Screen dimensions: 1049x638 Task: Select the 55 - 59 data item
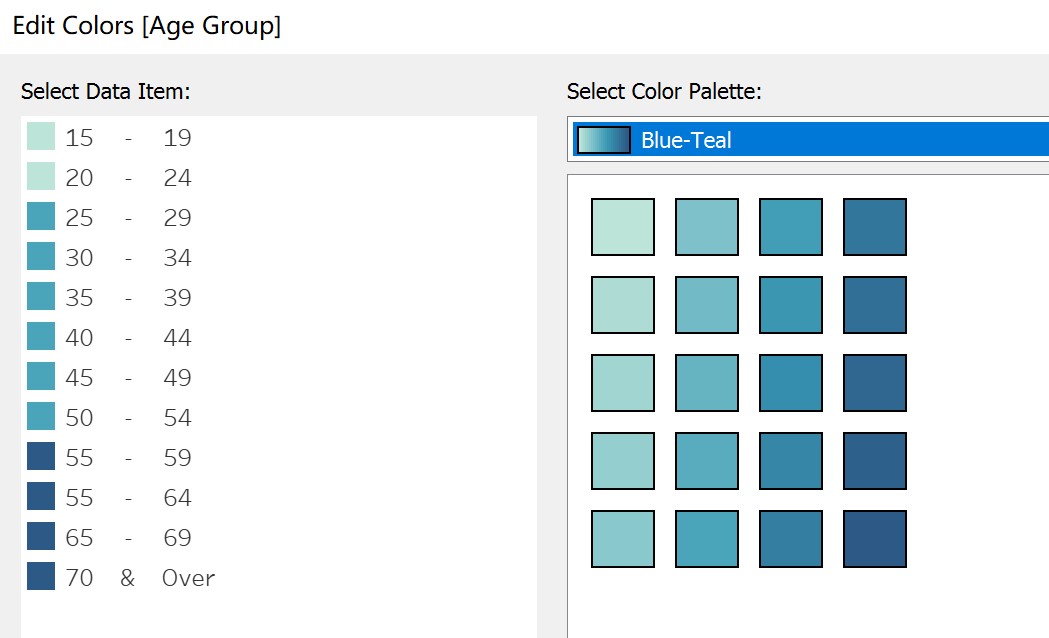pyautogui.click(x=127, y=458)
